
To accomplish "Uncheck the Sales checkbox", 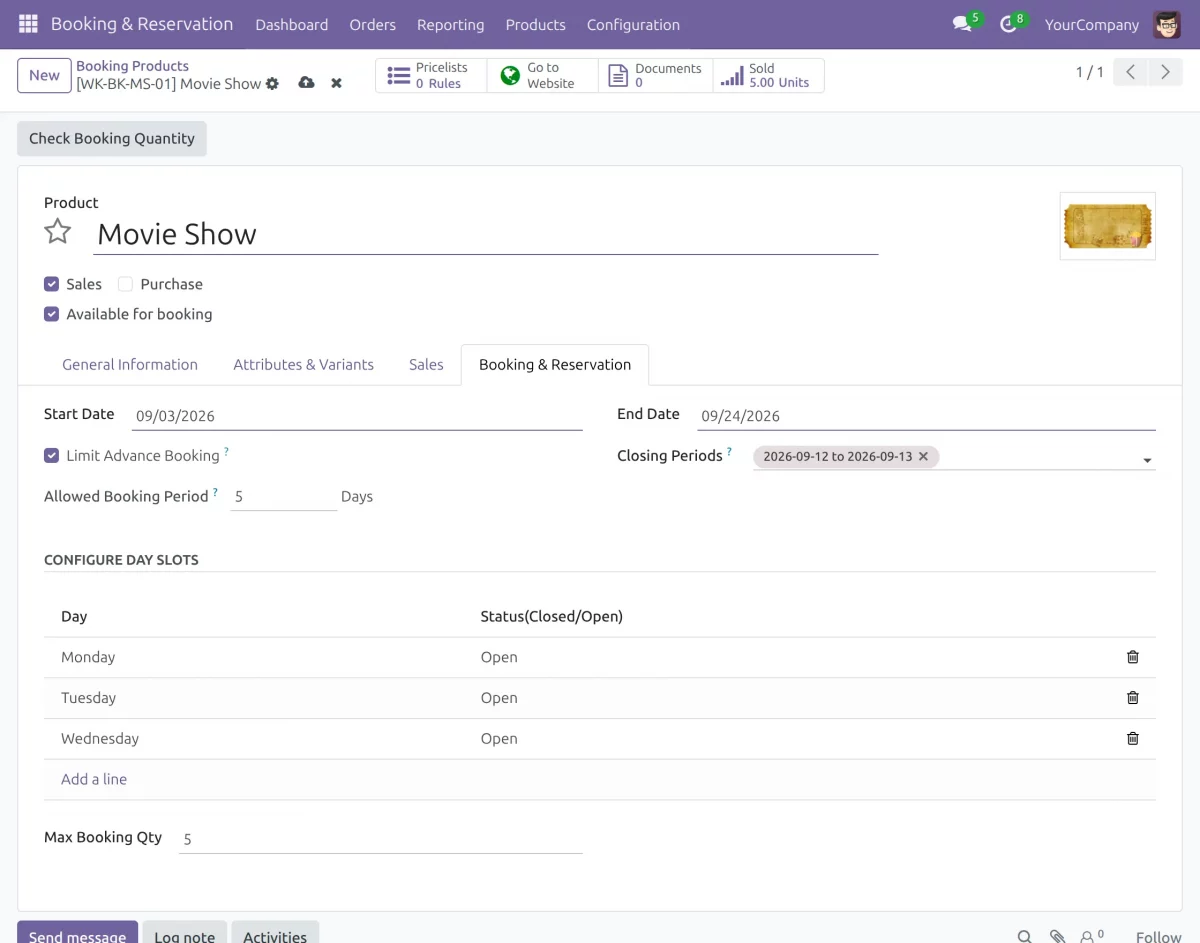I will click(52, 284).
